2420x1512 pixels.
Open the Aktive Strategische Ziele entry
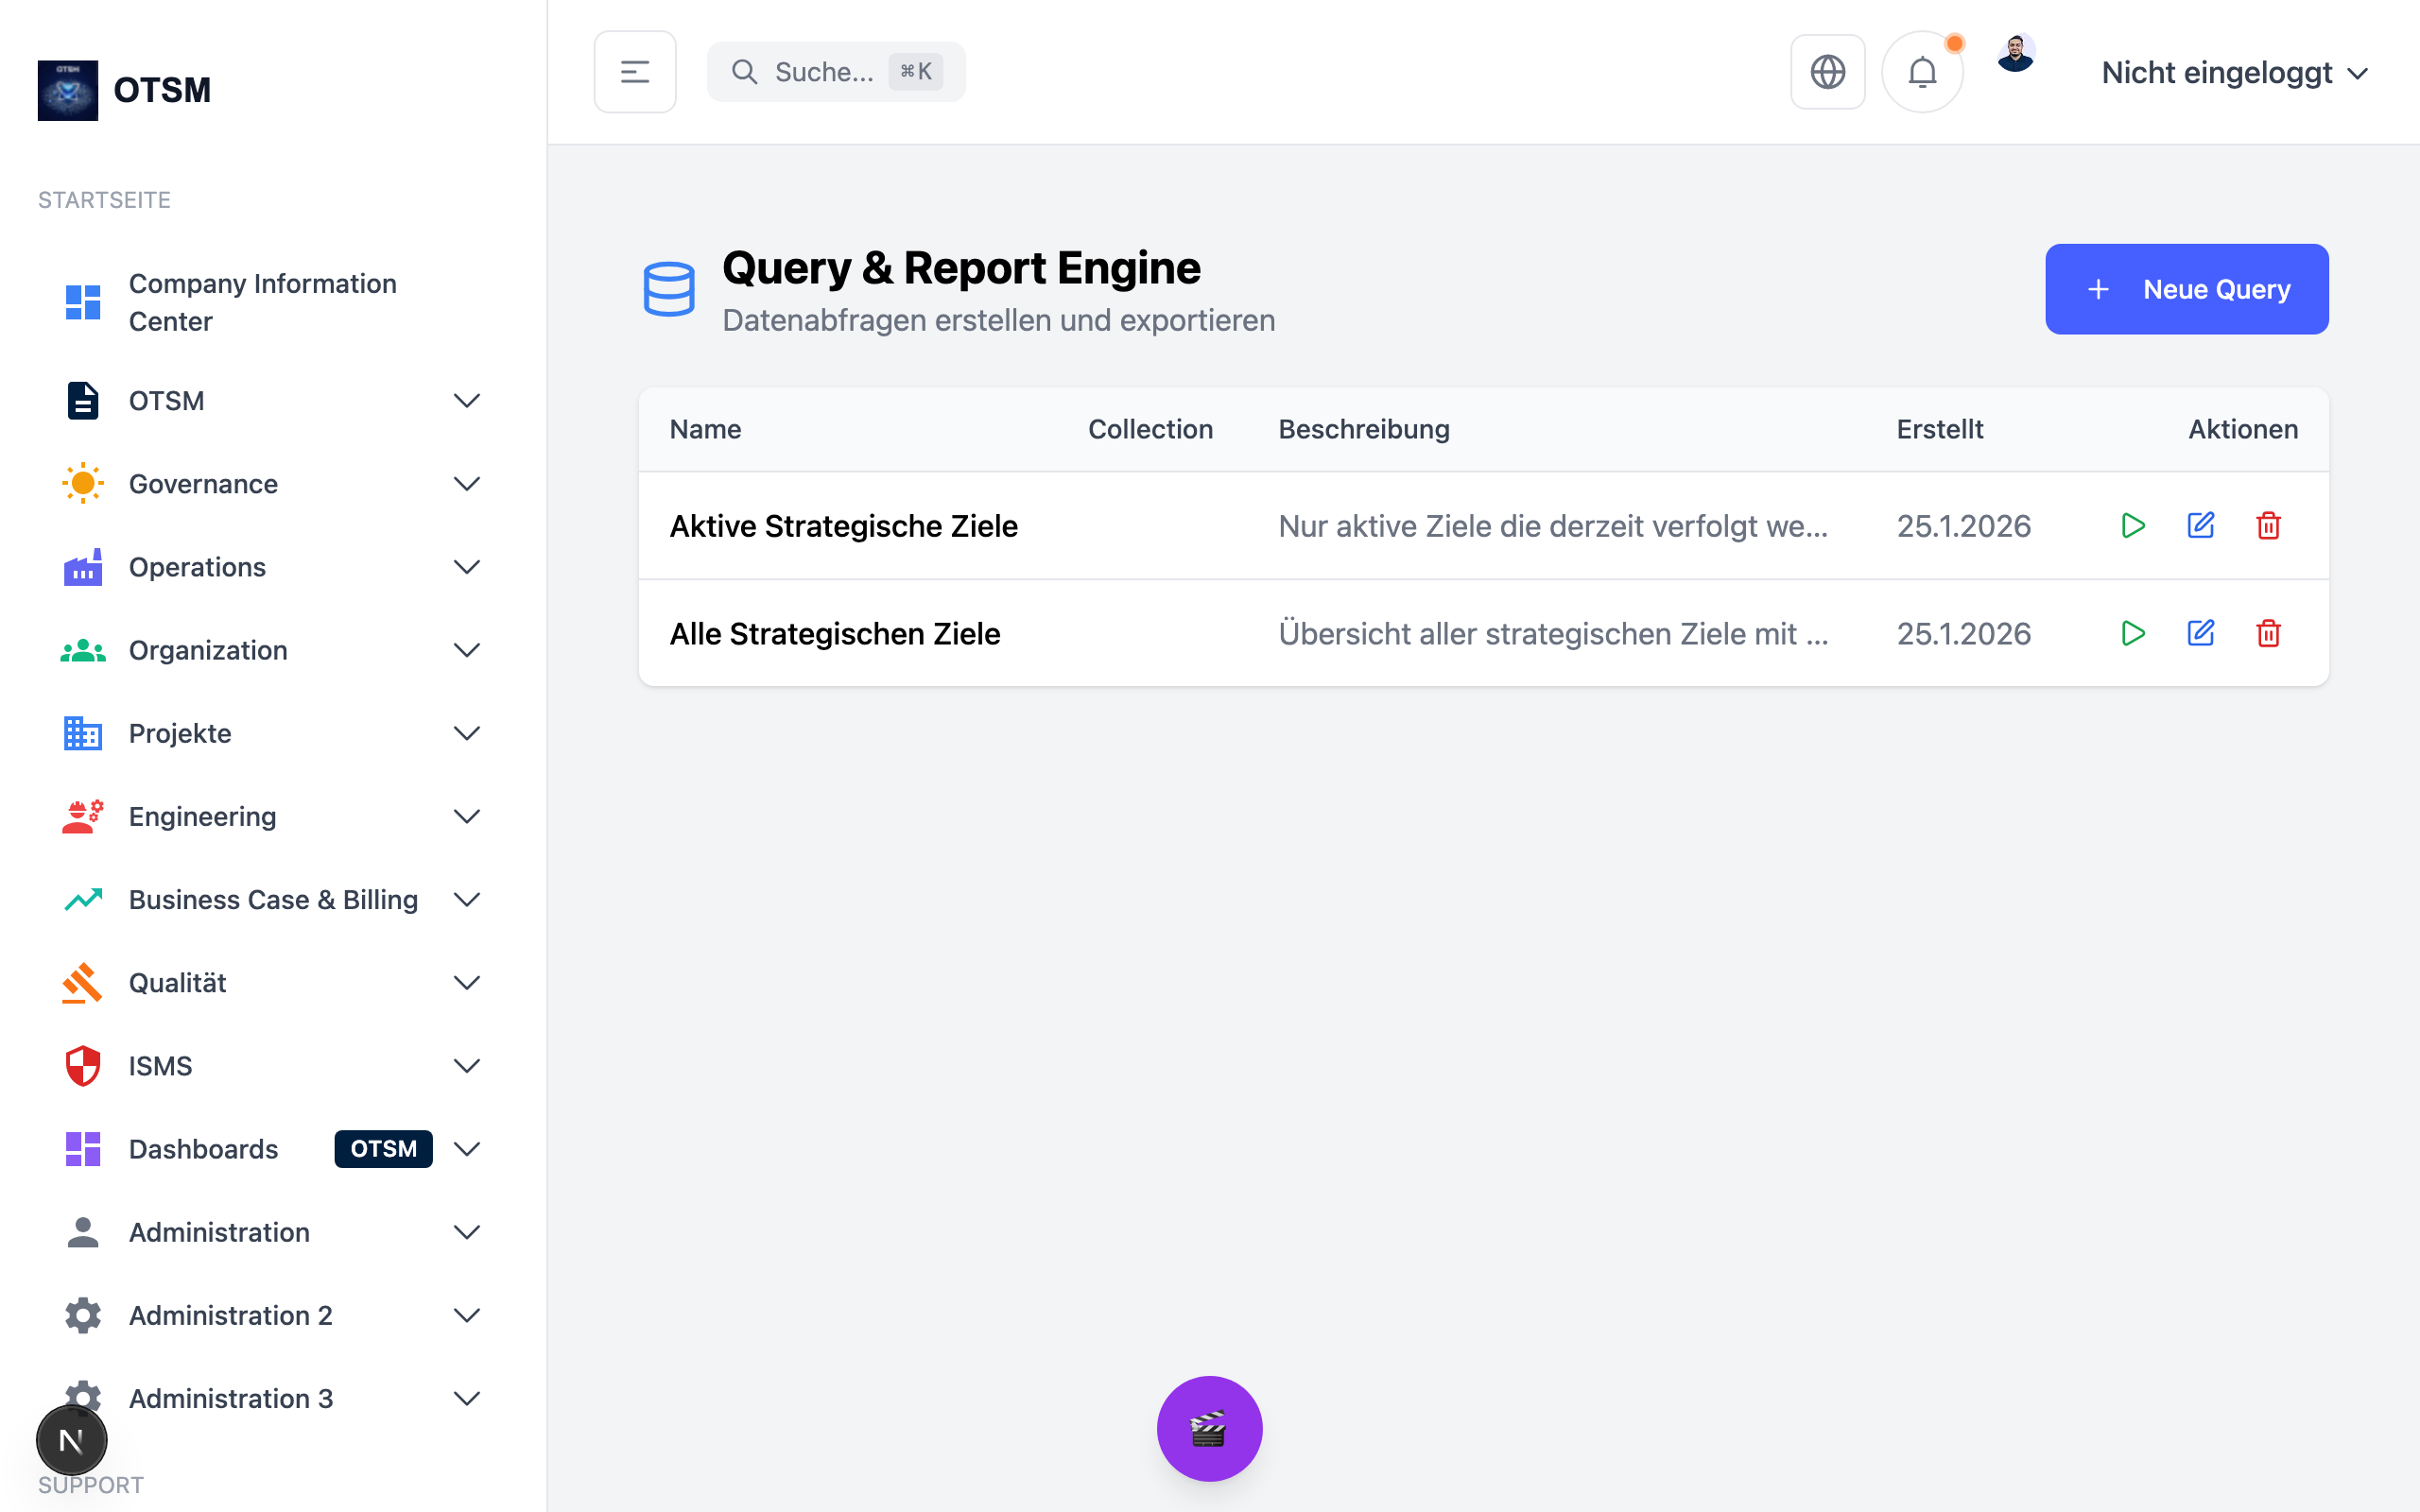843,526
